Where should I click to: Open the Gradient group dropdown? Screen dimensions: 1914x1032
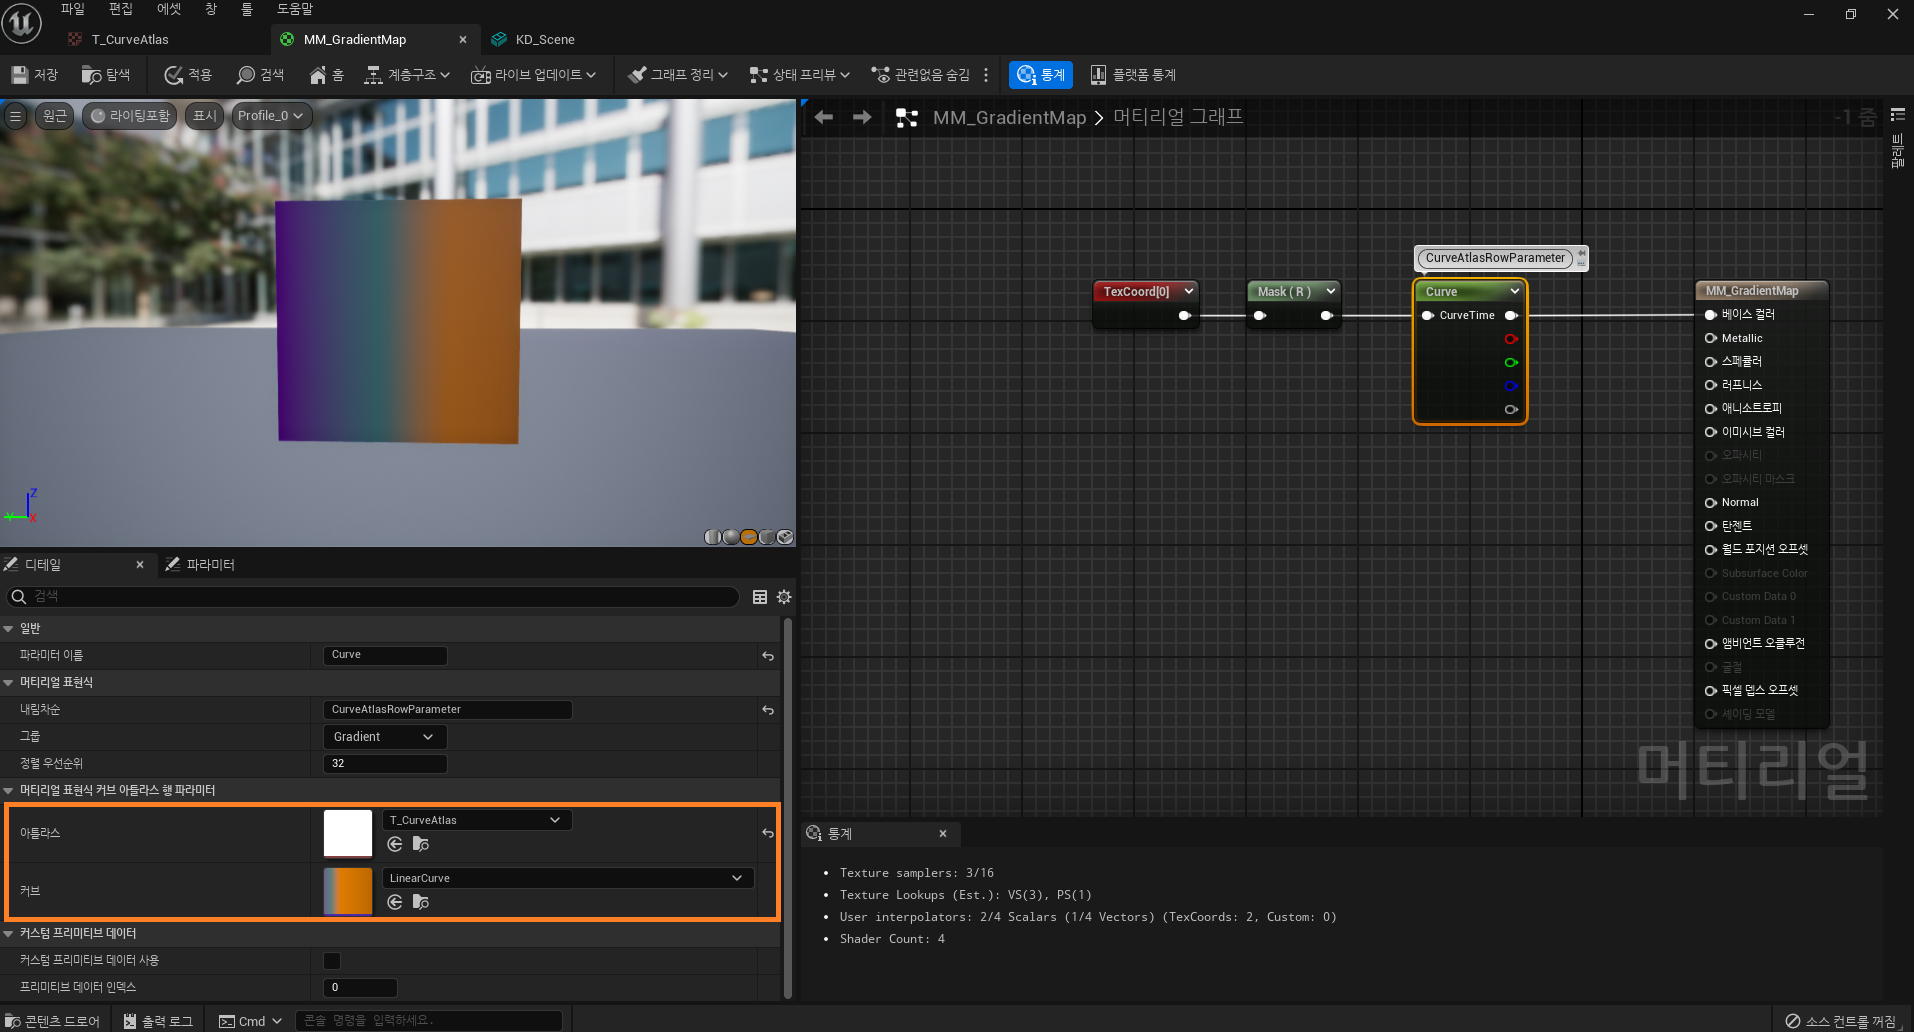pos(384,737)
